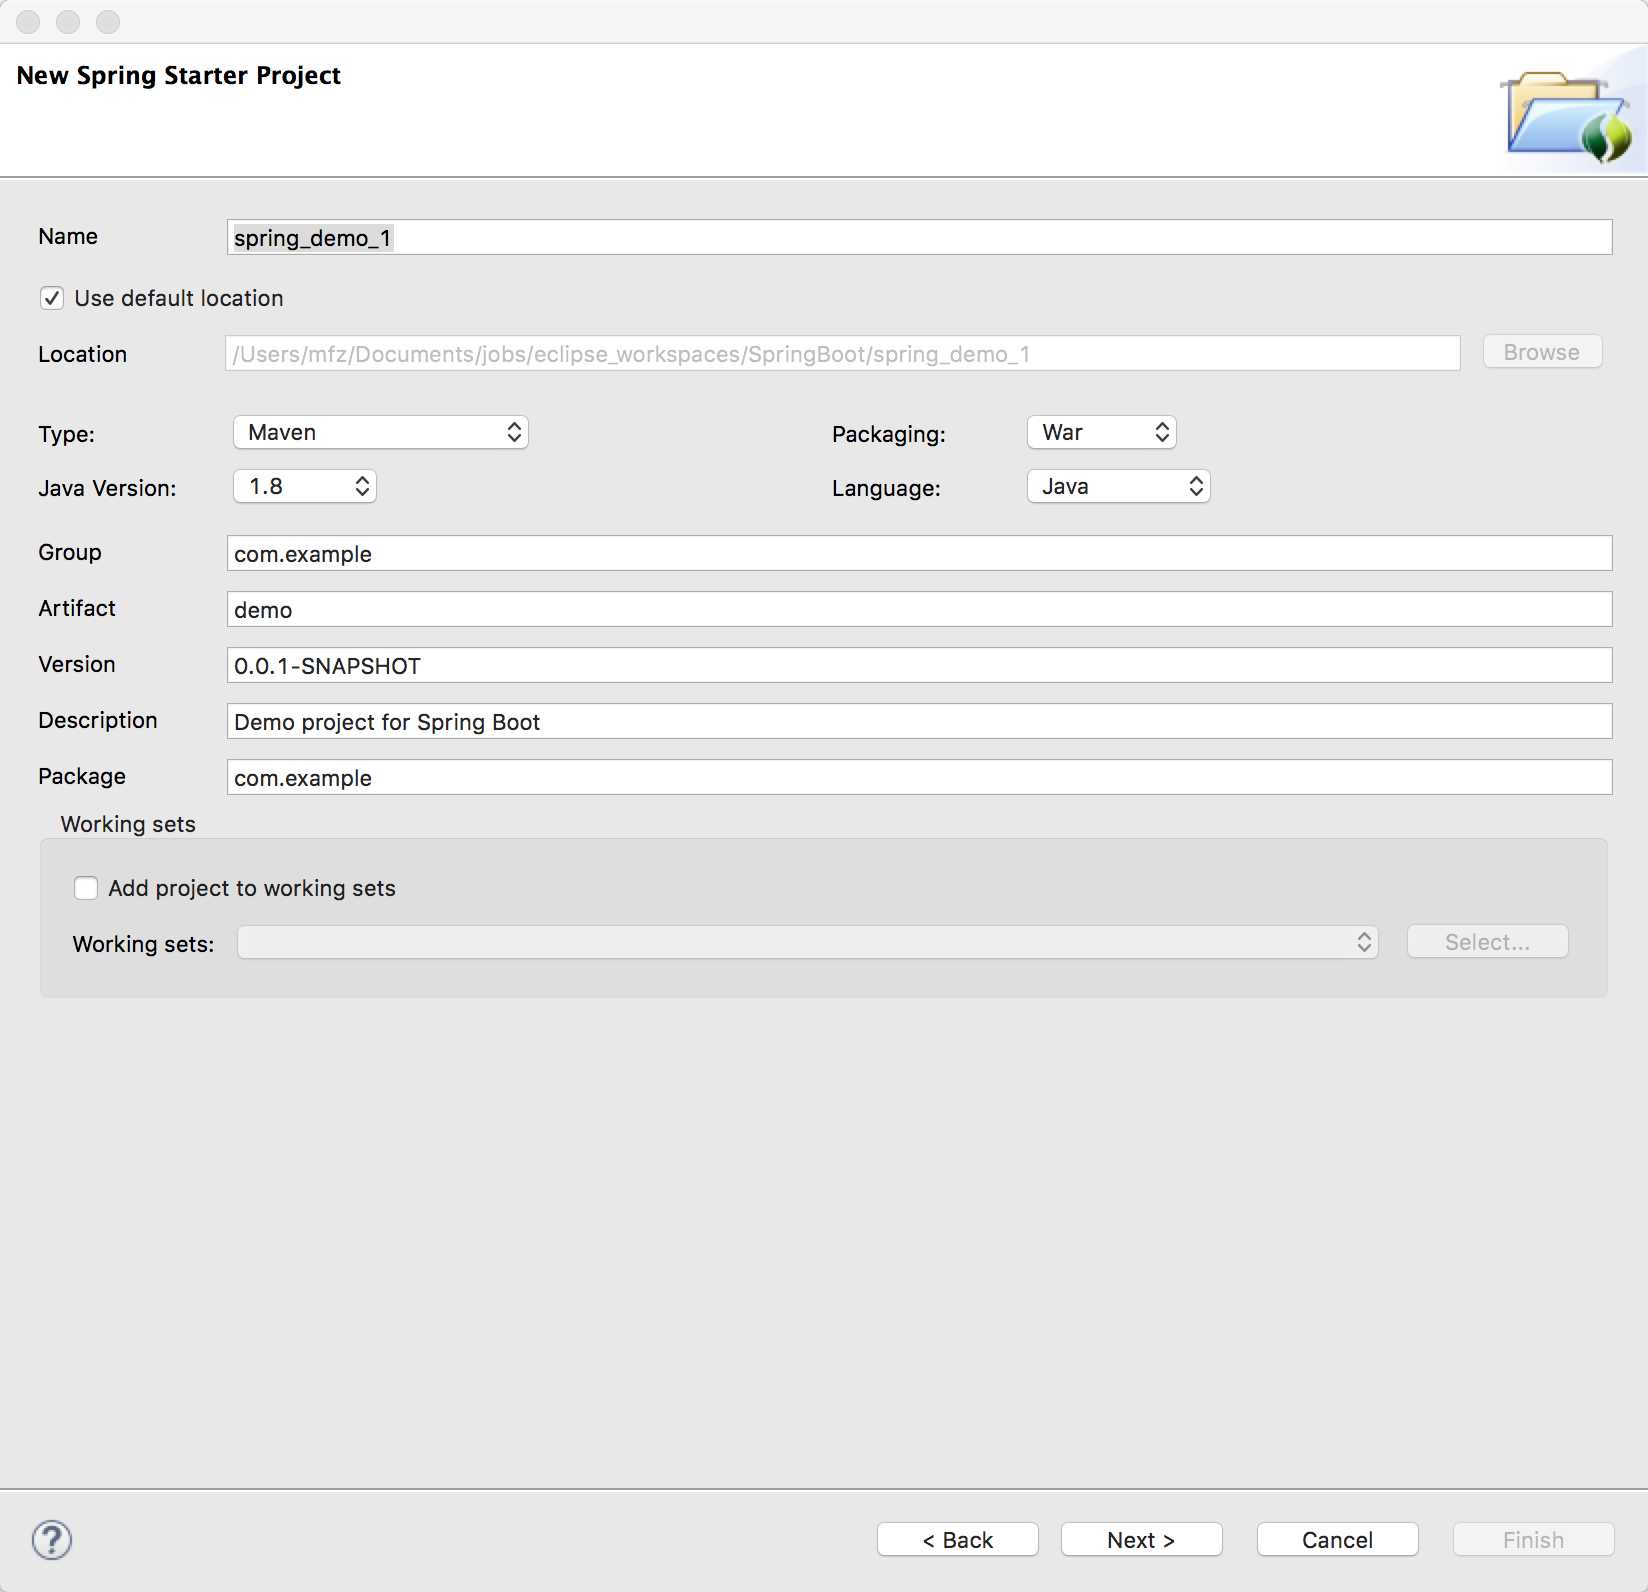The height and width of the screenshot is (1592, 1648).
Task: Enable Add project to working sets
Action: (86, 888)
